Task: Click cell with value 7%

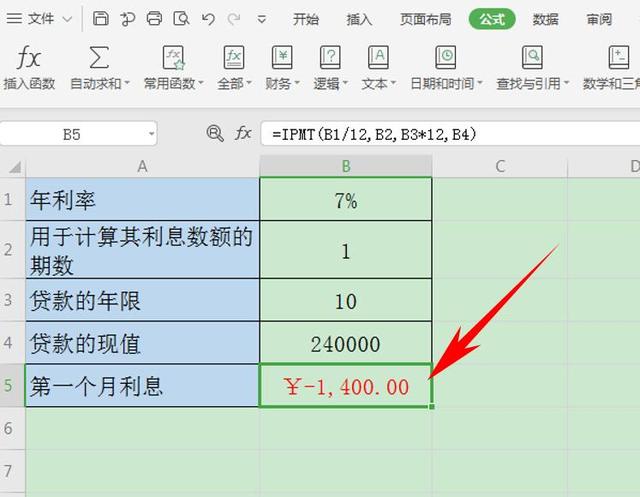Action: (346, 199)
